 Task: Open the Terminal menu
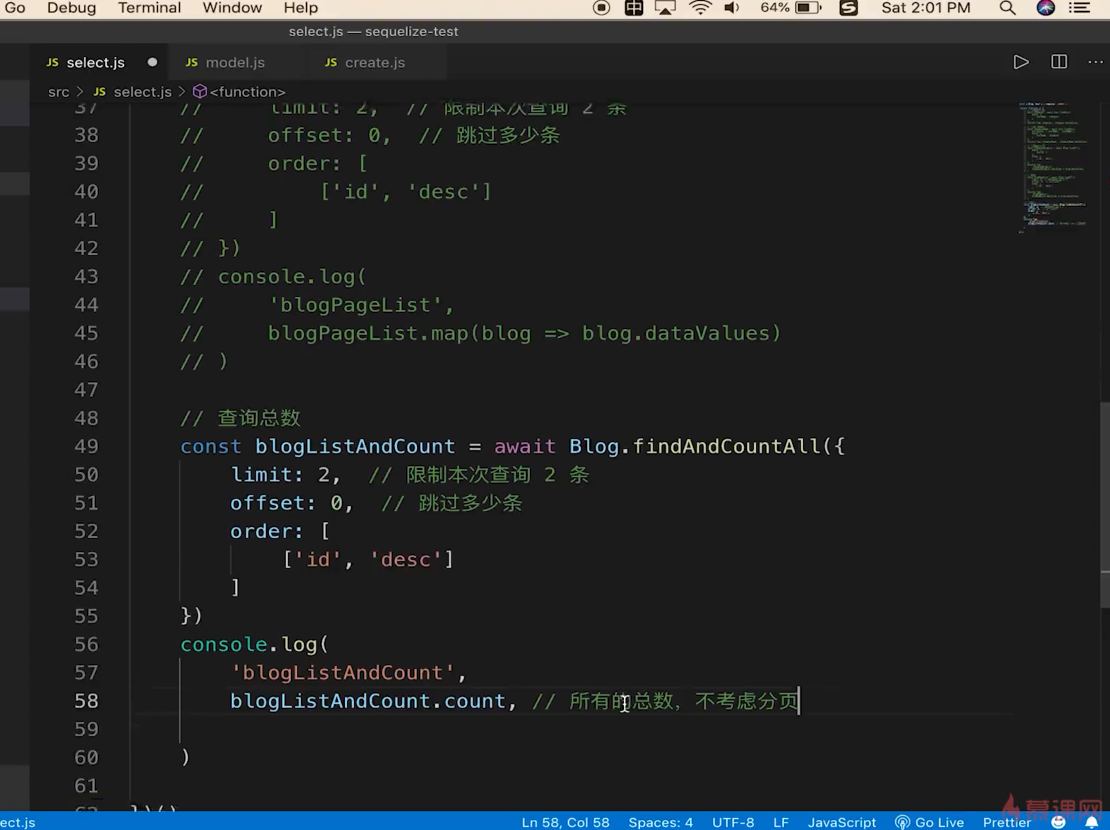click(149, 8)
